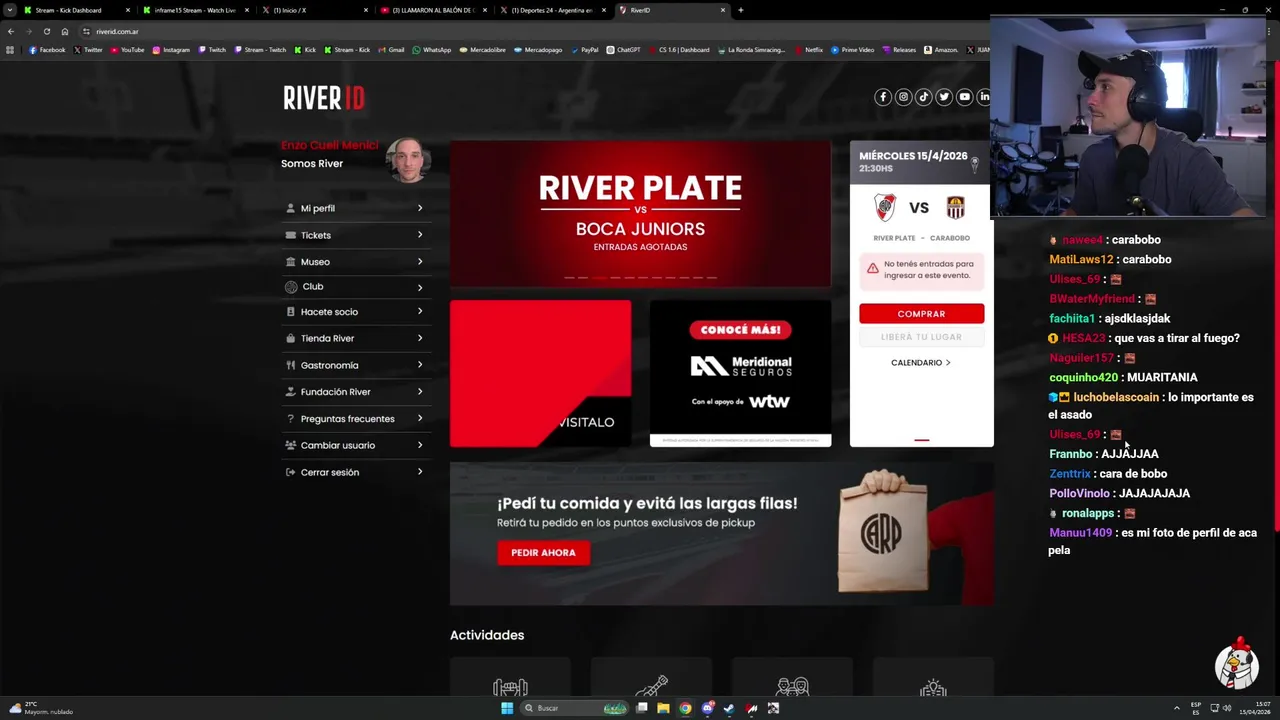Click CONOCÉ MÁS on Meridional Seguros banner
The height and width of the screenshot is (720, 1280).
click(740, 330)
